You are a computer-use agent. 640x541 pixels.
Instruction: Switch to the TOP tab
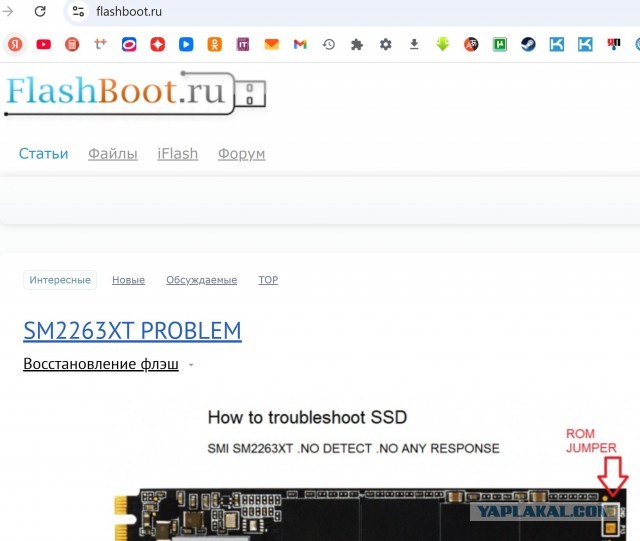click(x=268, y=280)
